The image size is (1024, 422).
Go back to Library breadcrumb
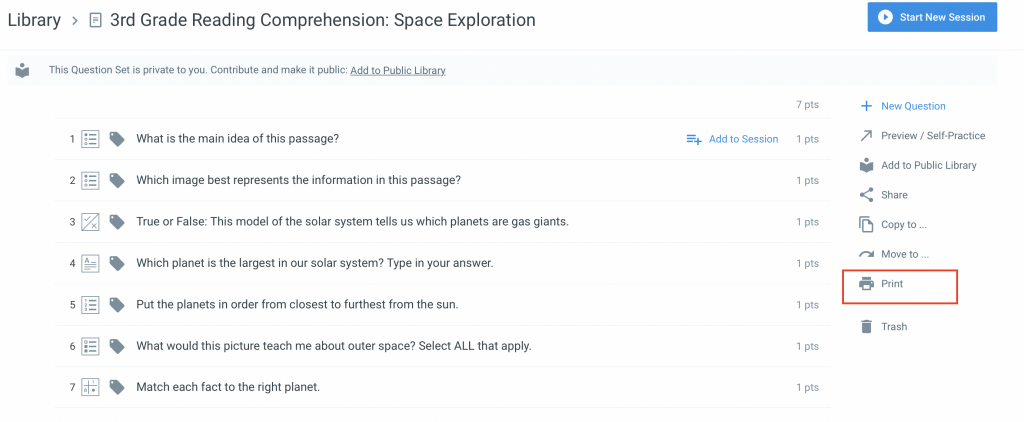[x=34, y=20]
